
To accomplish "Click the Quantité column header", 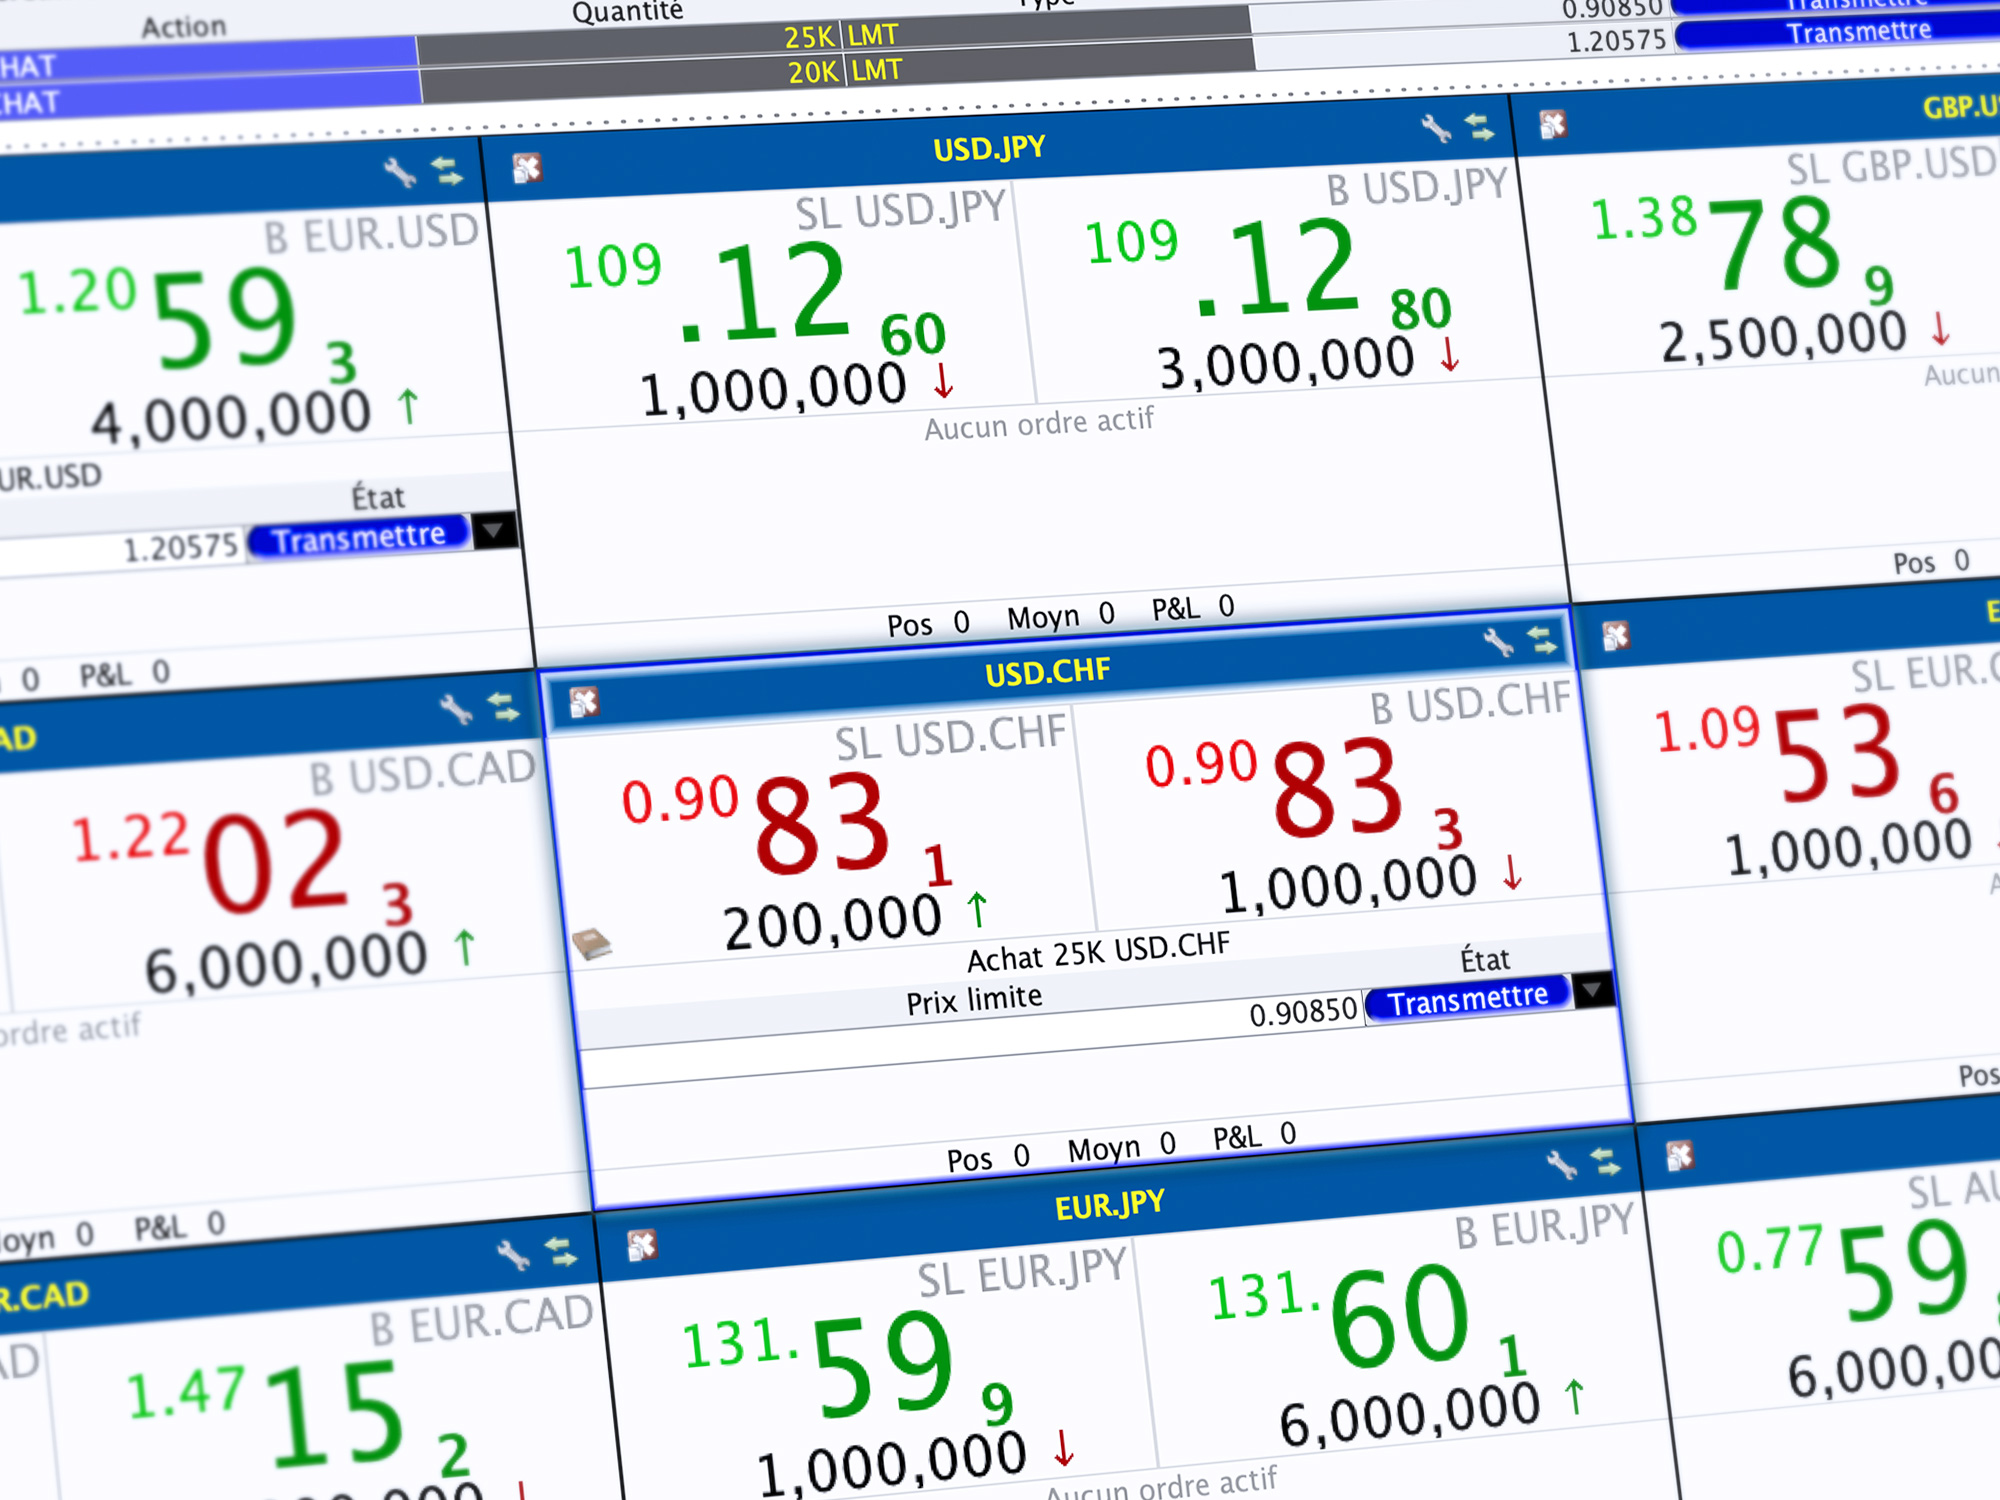I will (x=627, y=12).
